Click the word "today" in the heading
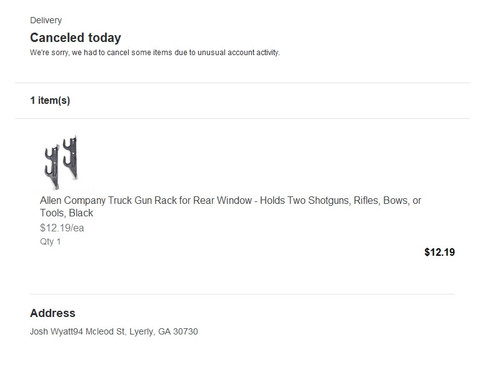The image size is (500, 379). (x=104, y=38)
